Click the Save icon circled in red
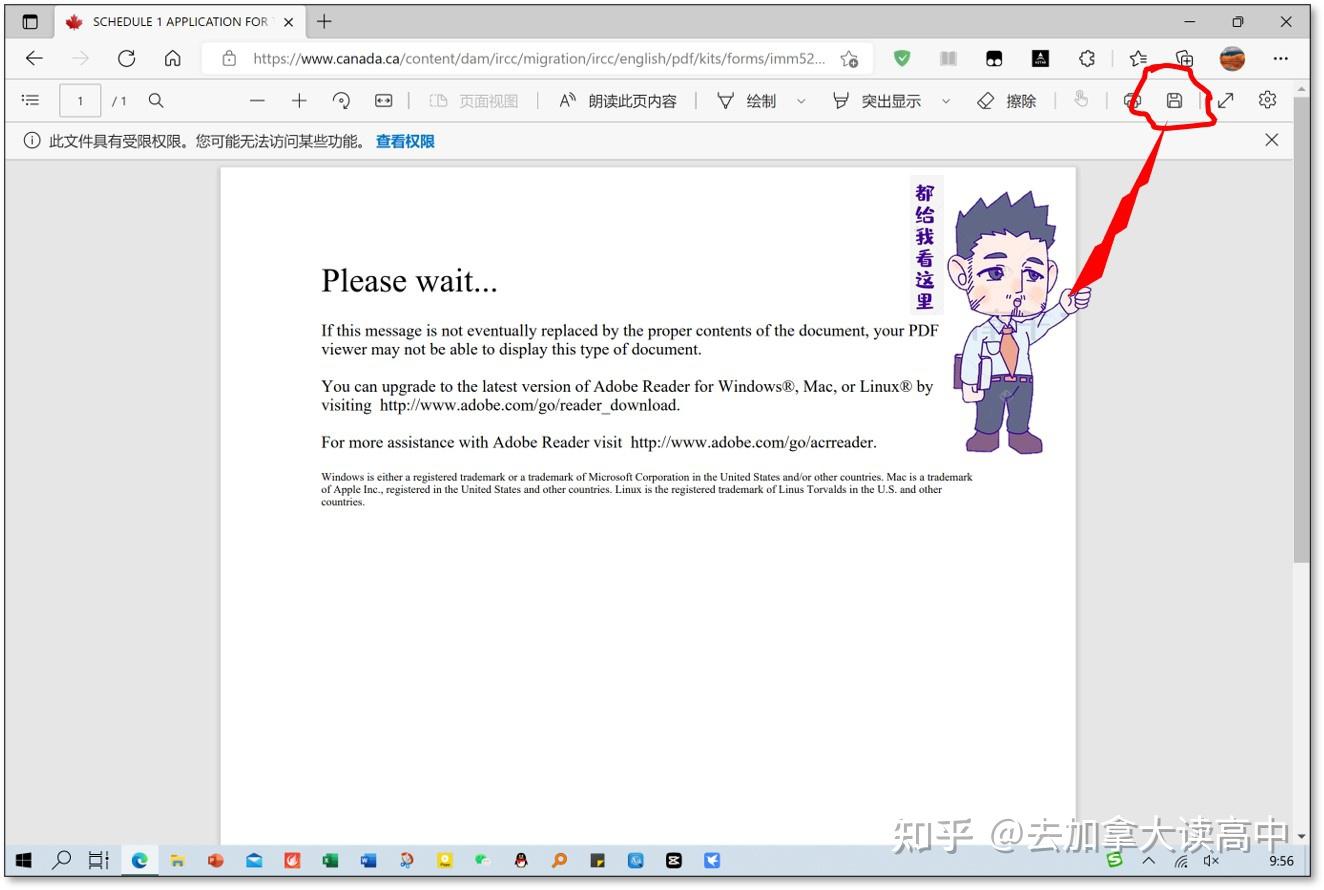 tap(1175, 100)
